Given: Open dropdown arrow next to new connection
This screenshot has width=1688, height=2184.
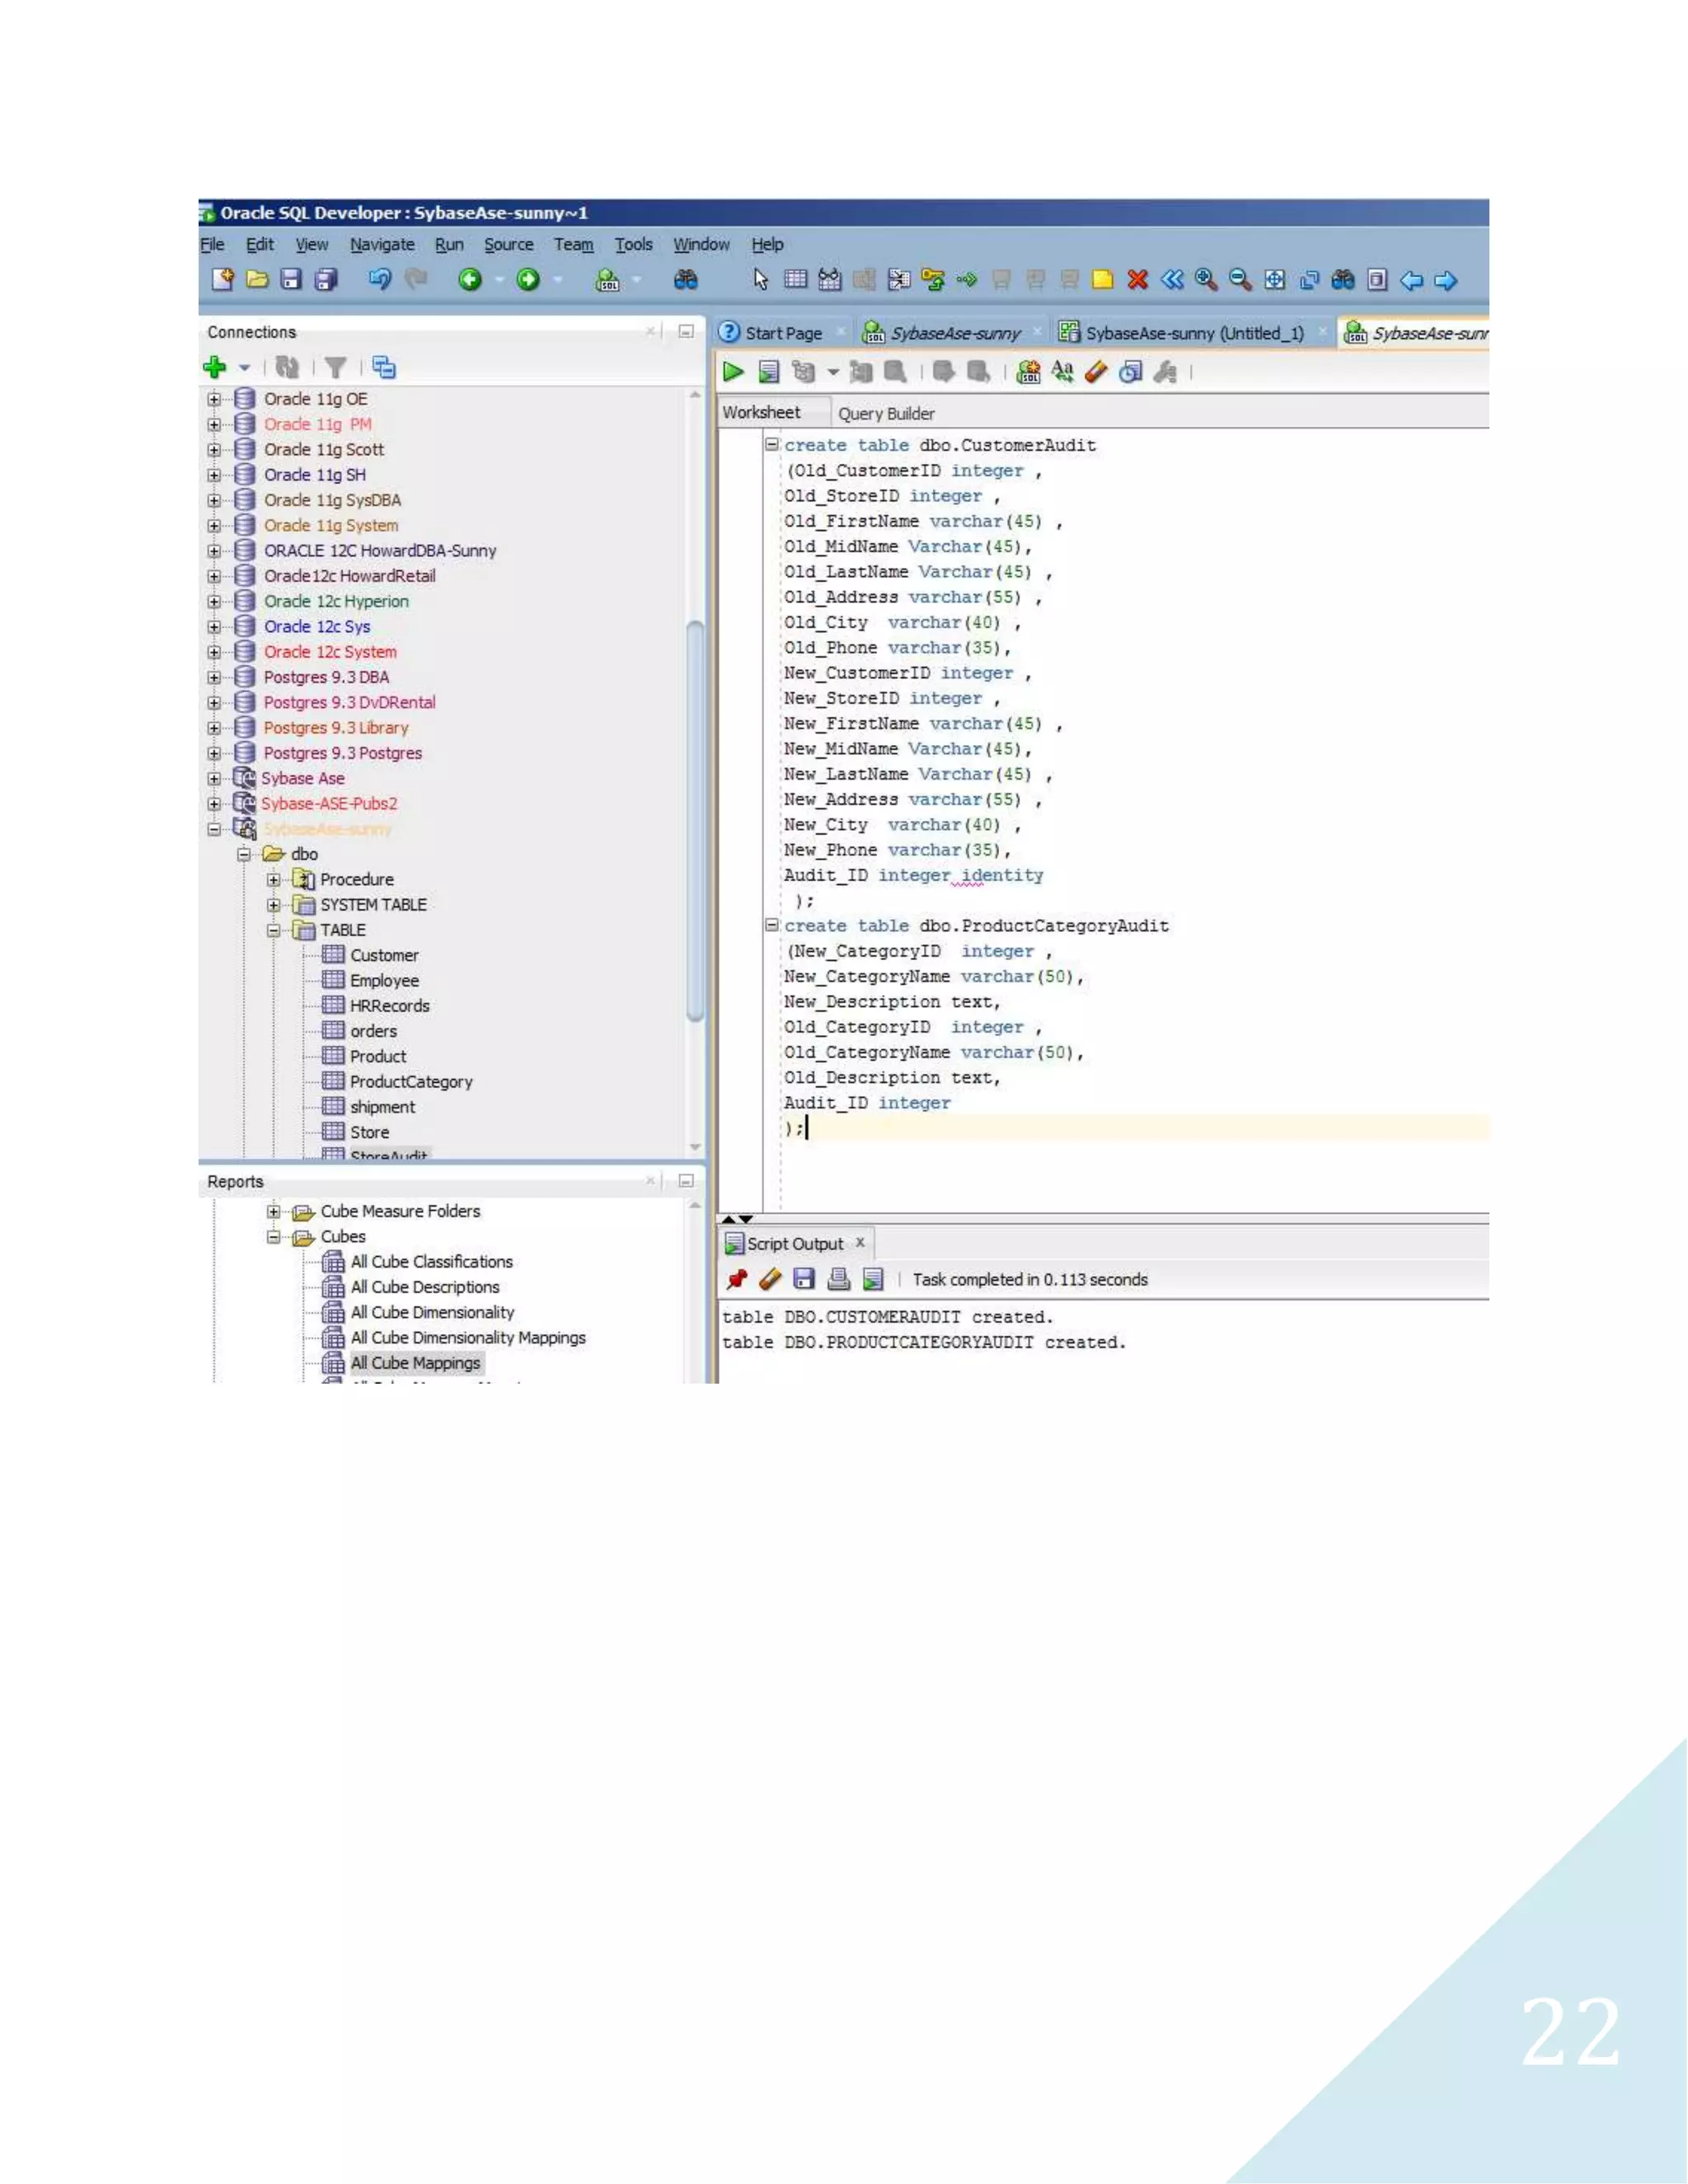Looking at the screenshot, I should [x=244, y=368].
